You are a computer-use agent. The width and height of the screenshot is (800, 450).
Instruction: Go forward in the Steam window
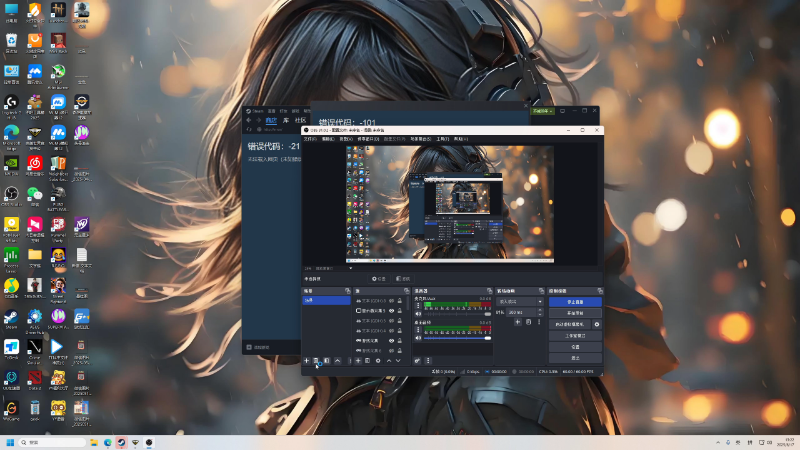pyautogui.click(x=259, y=120)
